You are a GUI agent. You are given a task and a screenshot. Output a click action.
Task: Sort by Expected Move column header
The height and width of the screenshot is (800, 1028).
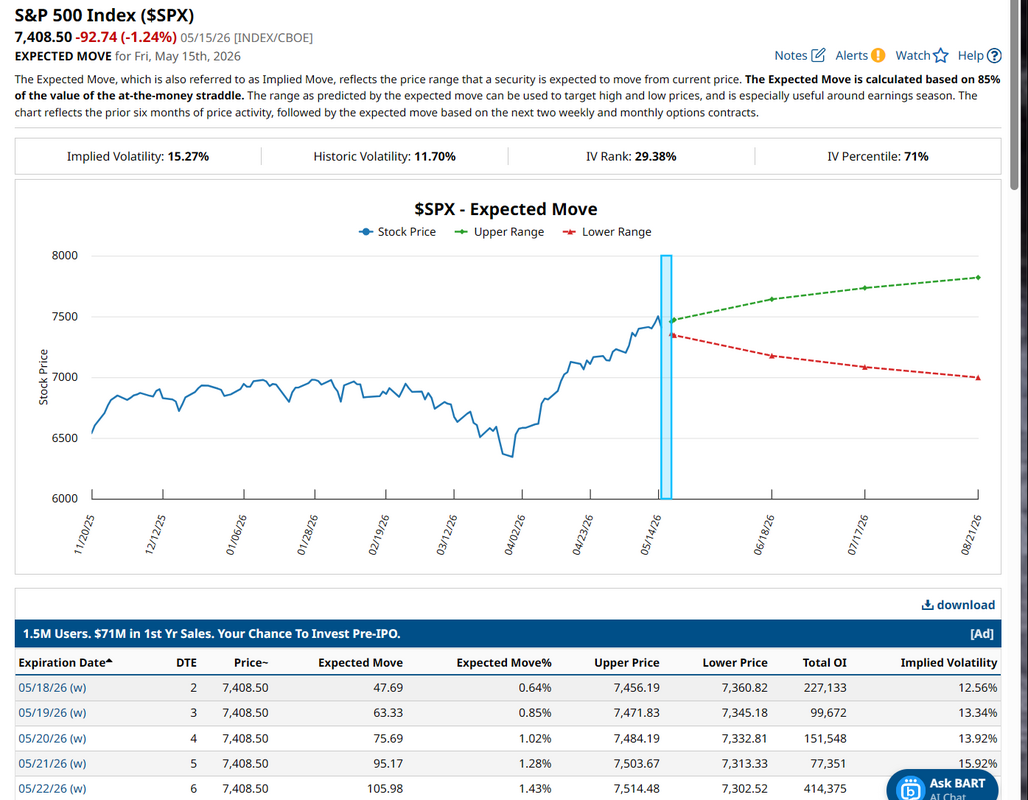click(x=361, y=662)
